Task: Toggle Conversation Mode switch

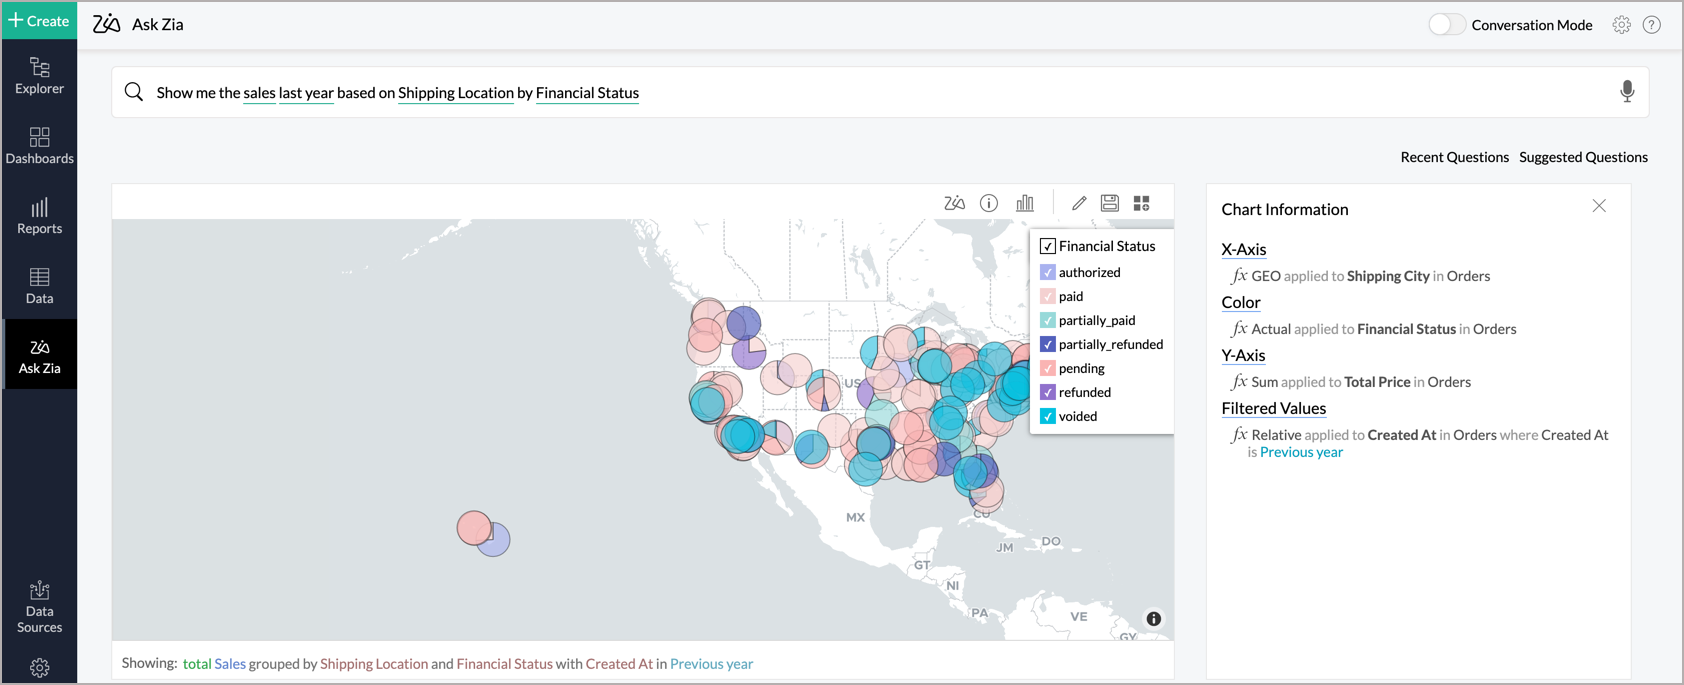Action: point(1446,25)
